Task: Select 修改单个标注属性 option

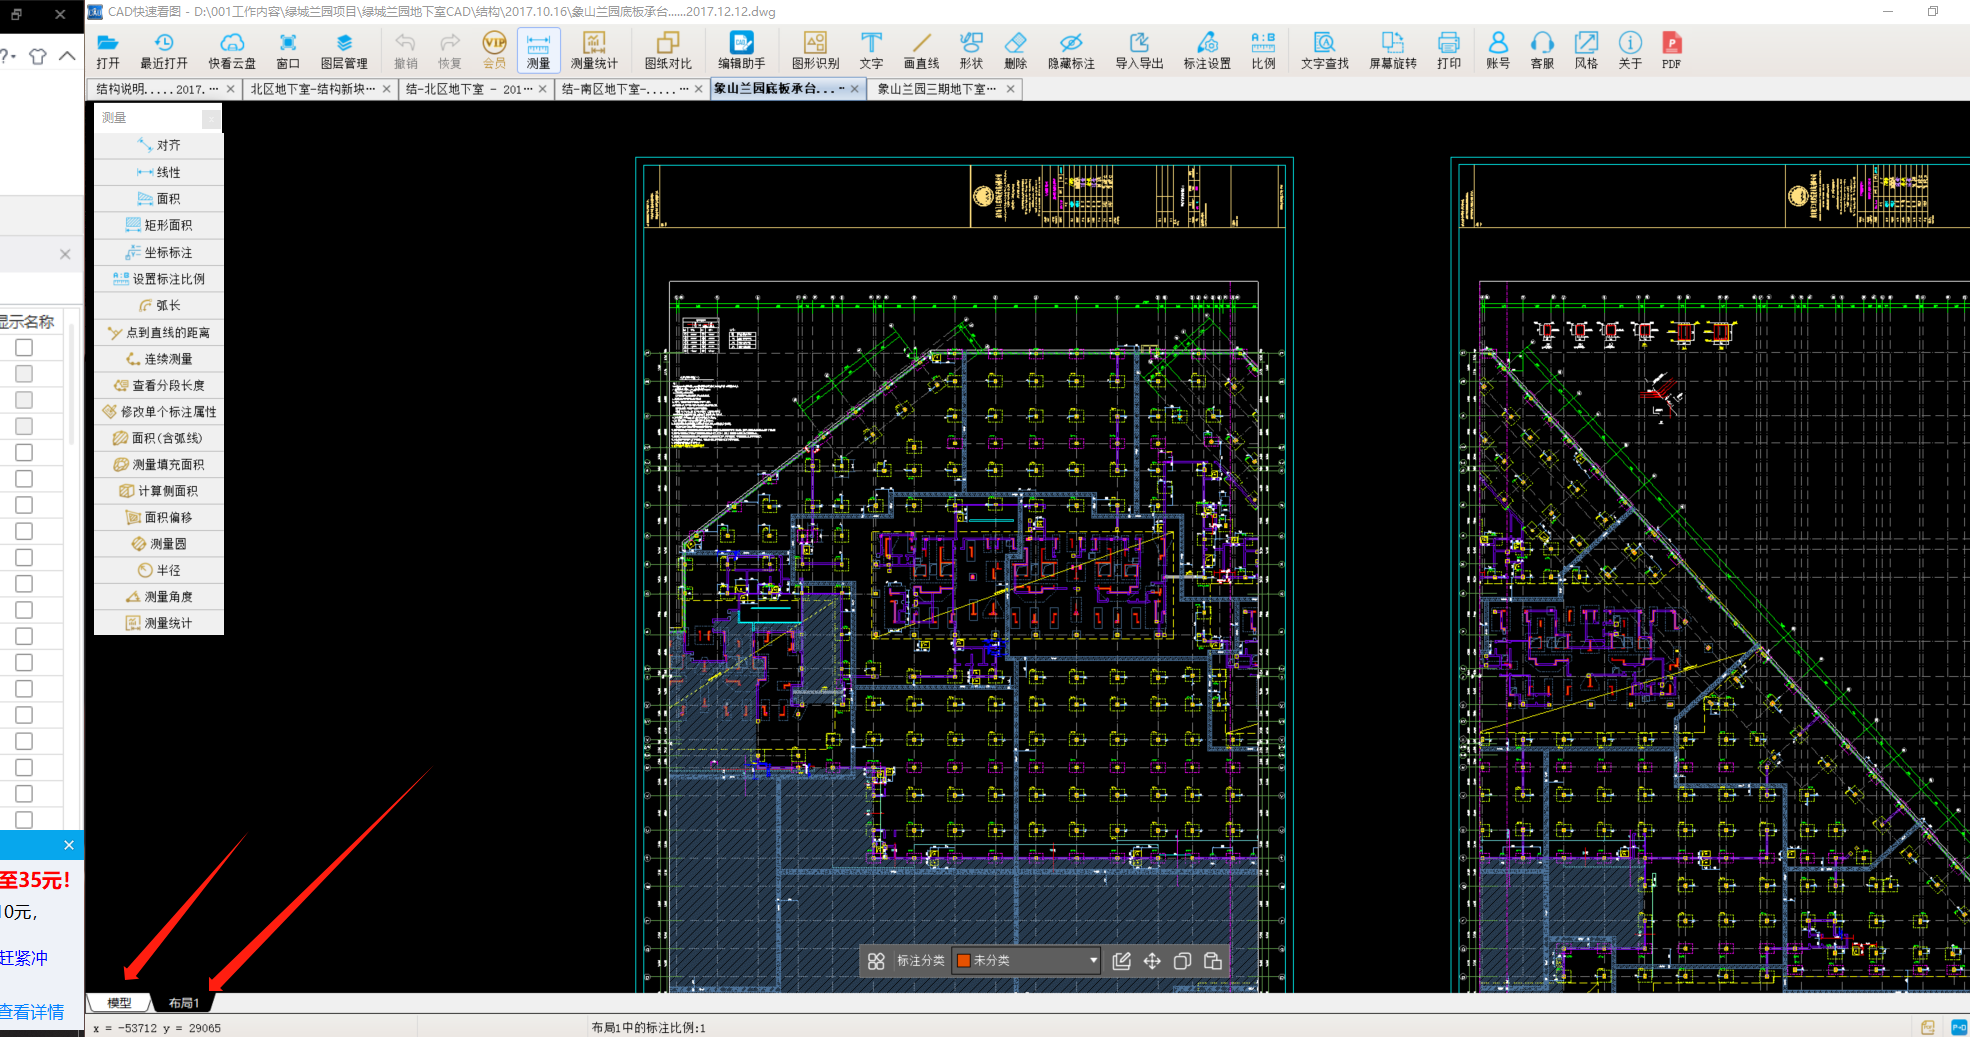Action: pyautogui.click(x=159, y=411)
